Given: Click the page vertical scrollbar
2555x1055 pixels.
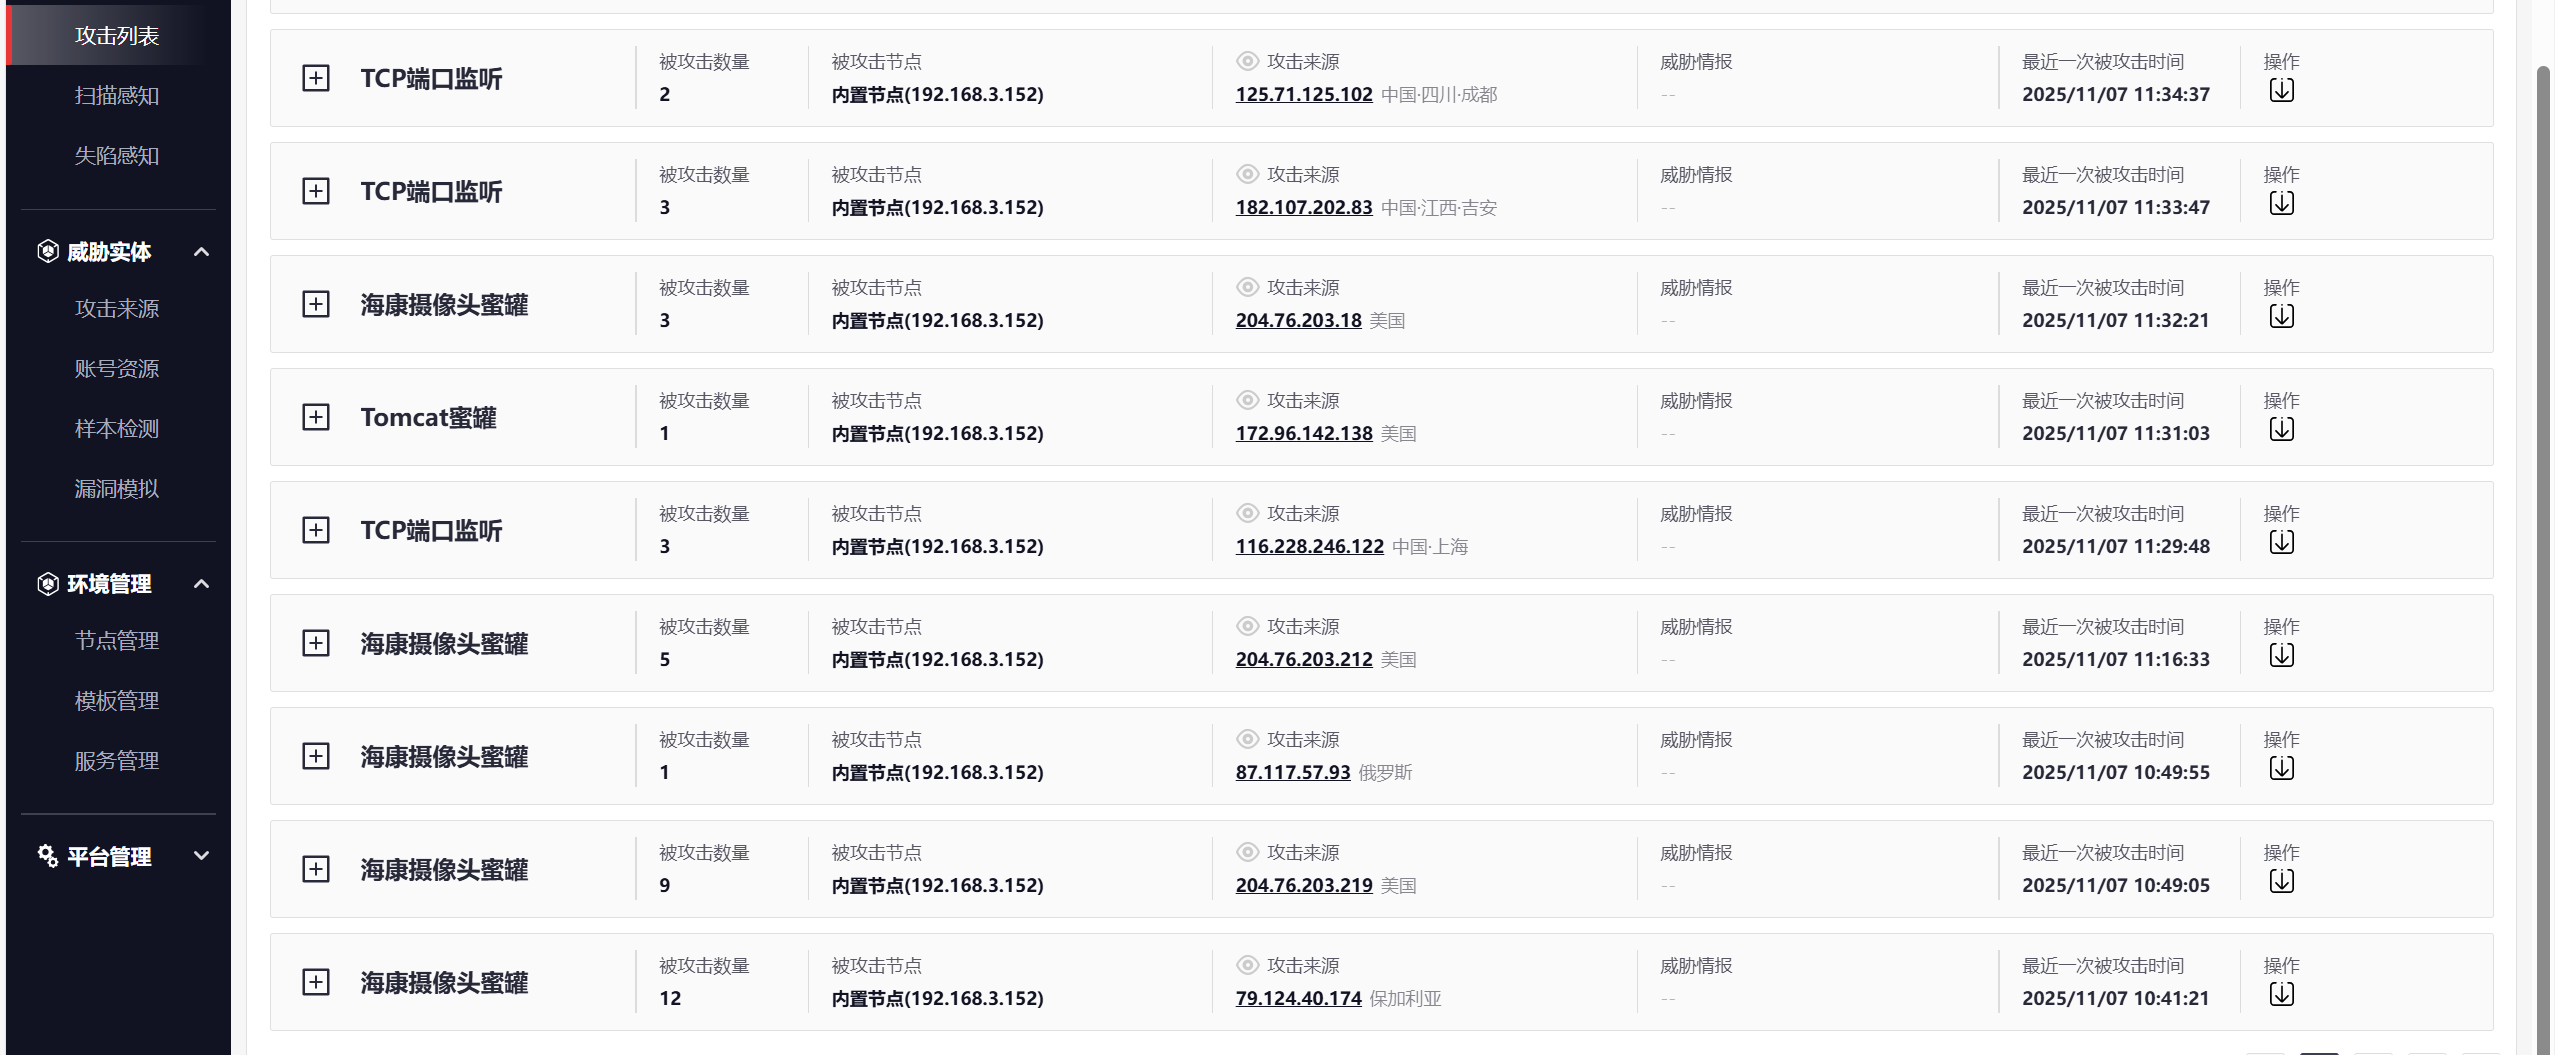Looking at the screenshot, I should 2545,500.
